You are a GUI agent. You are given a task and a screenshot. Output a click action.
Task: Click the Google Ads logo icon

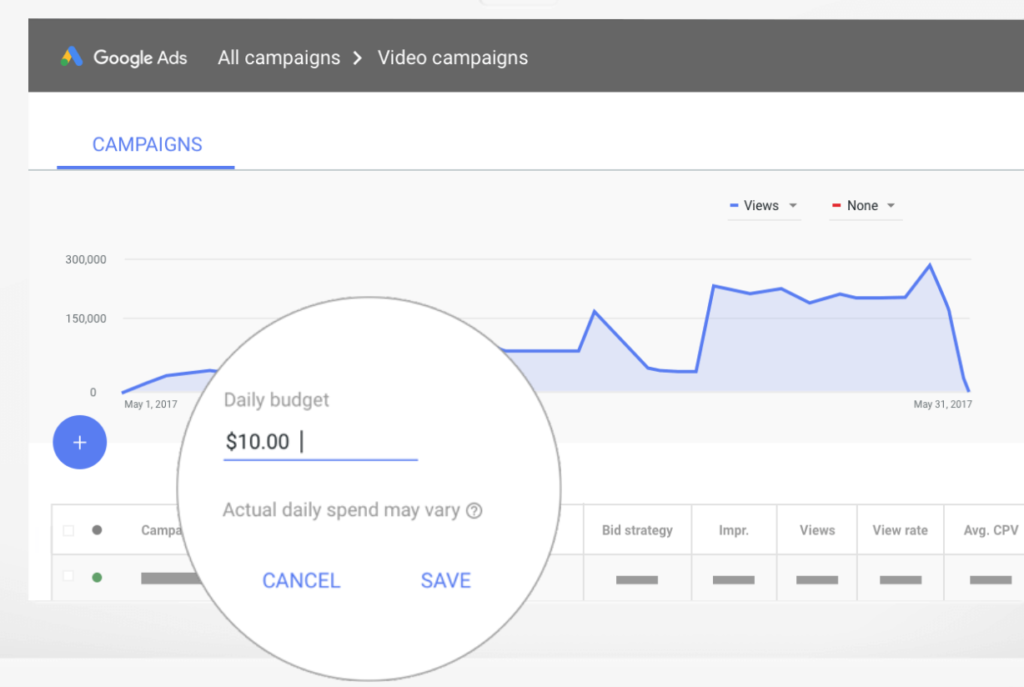pyautogui.click(x=72, y=57)
